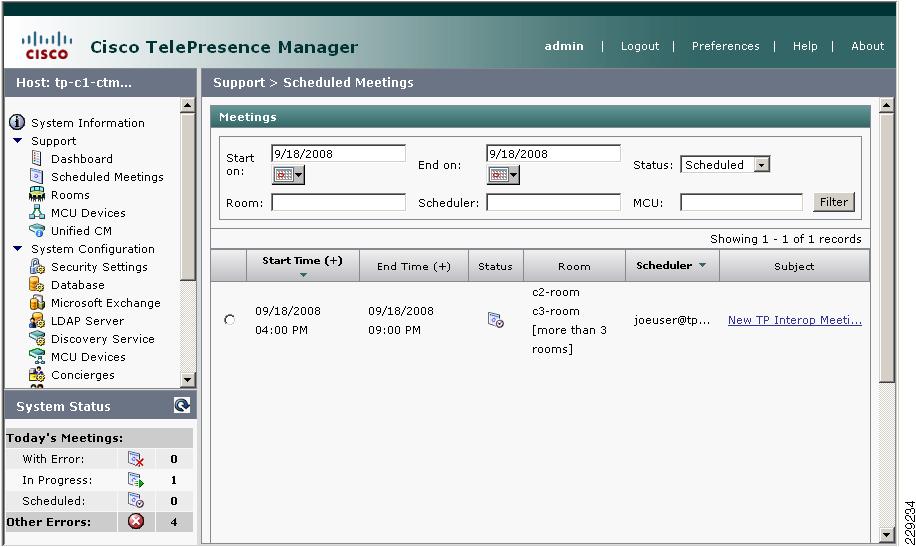Click the Scheduler column sort arrow
916x547 pixels.
pos(702,265)
